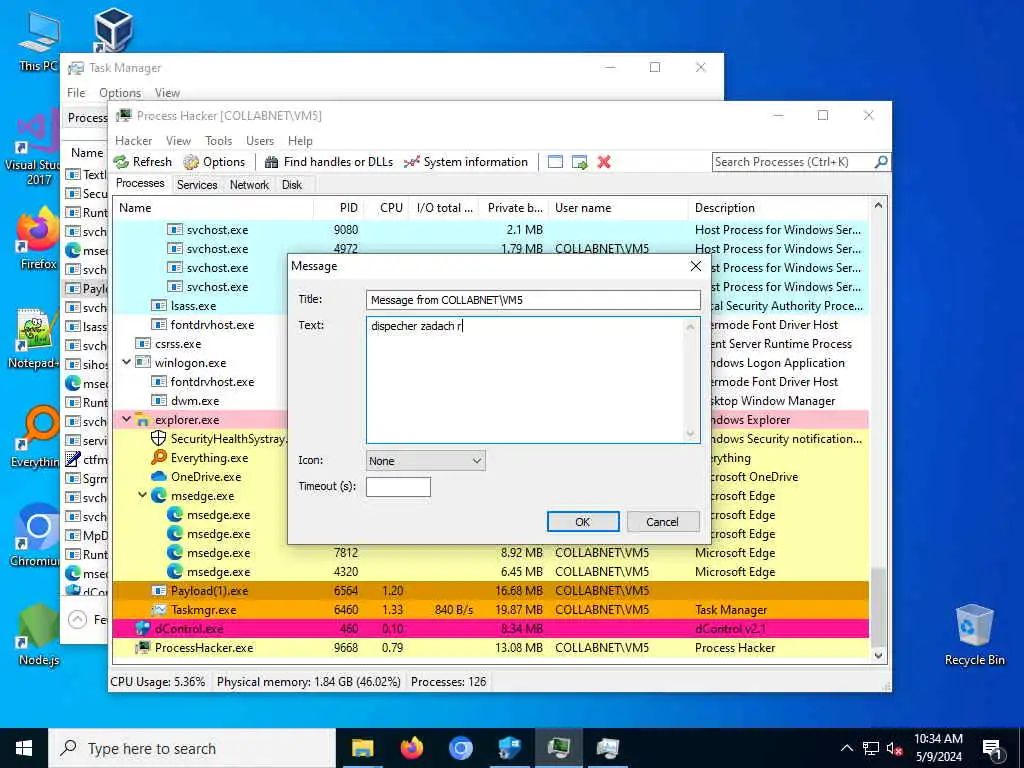
Task: Collapse the msedge.exe parent node
Action: click(x=142, y=496)
